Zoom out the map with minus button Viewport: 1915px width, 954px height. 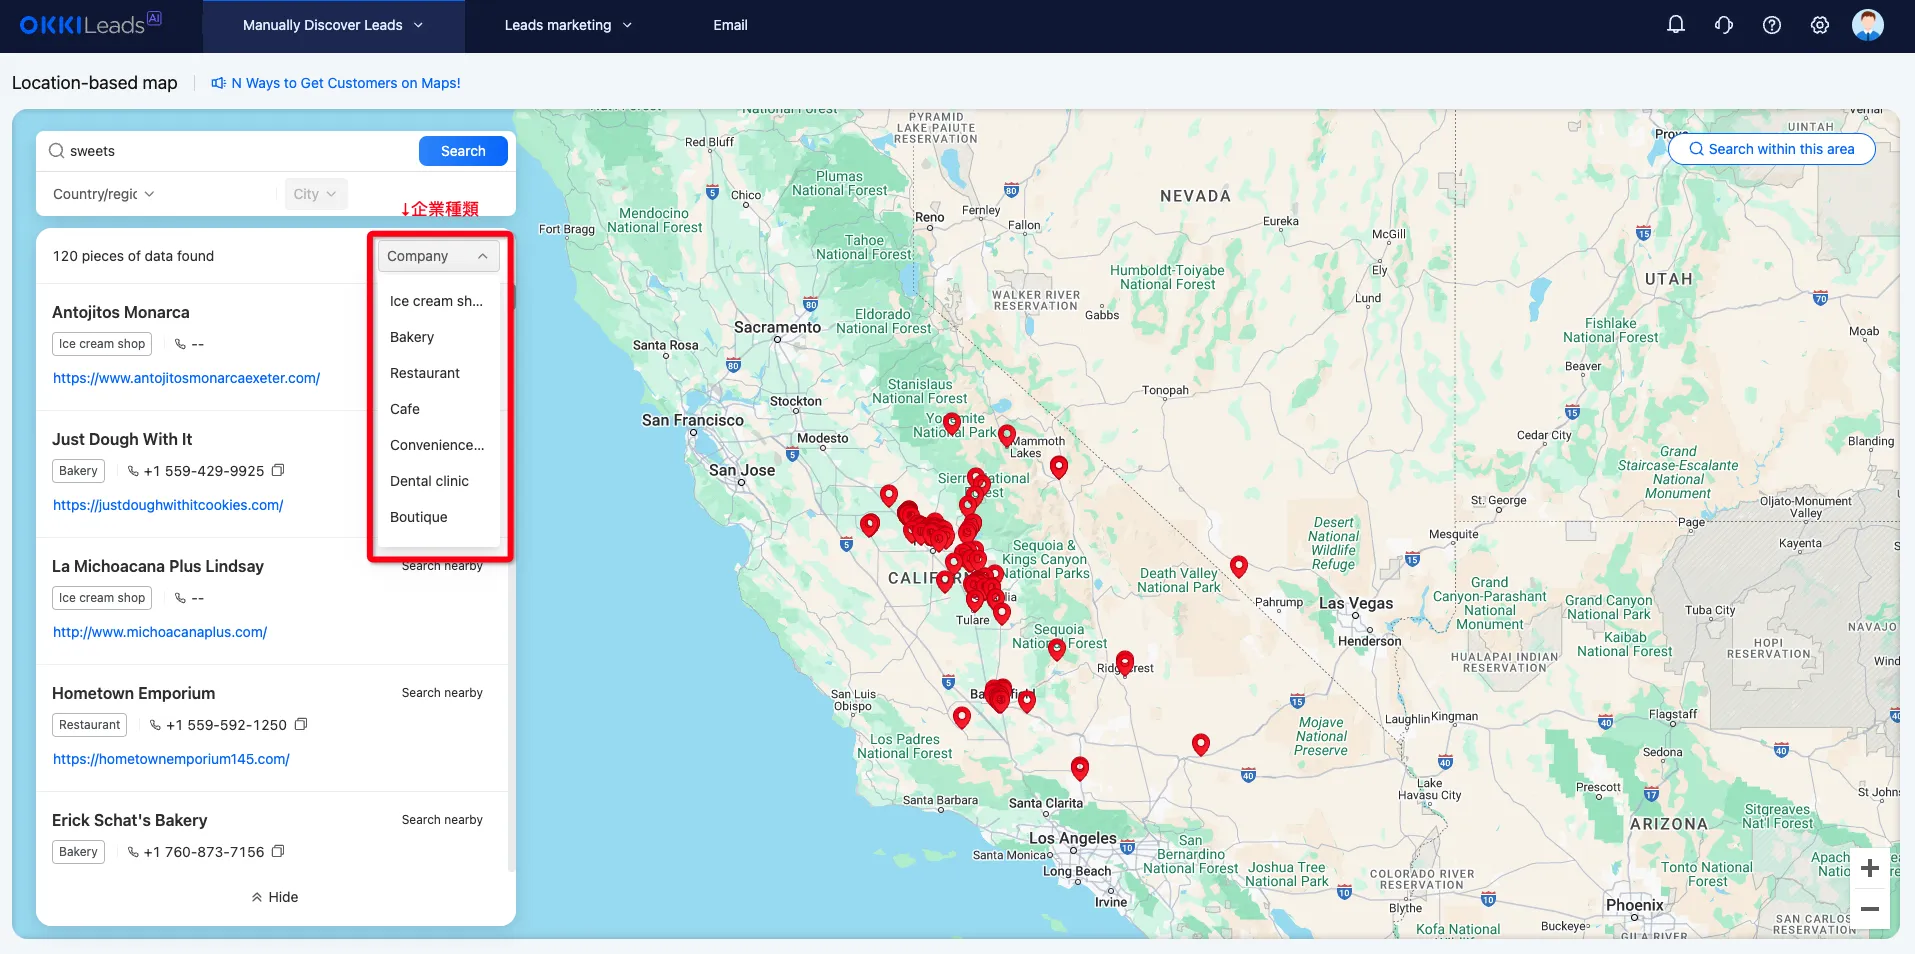(x=1870, y=909)
